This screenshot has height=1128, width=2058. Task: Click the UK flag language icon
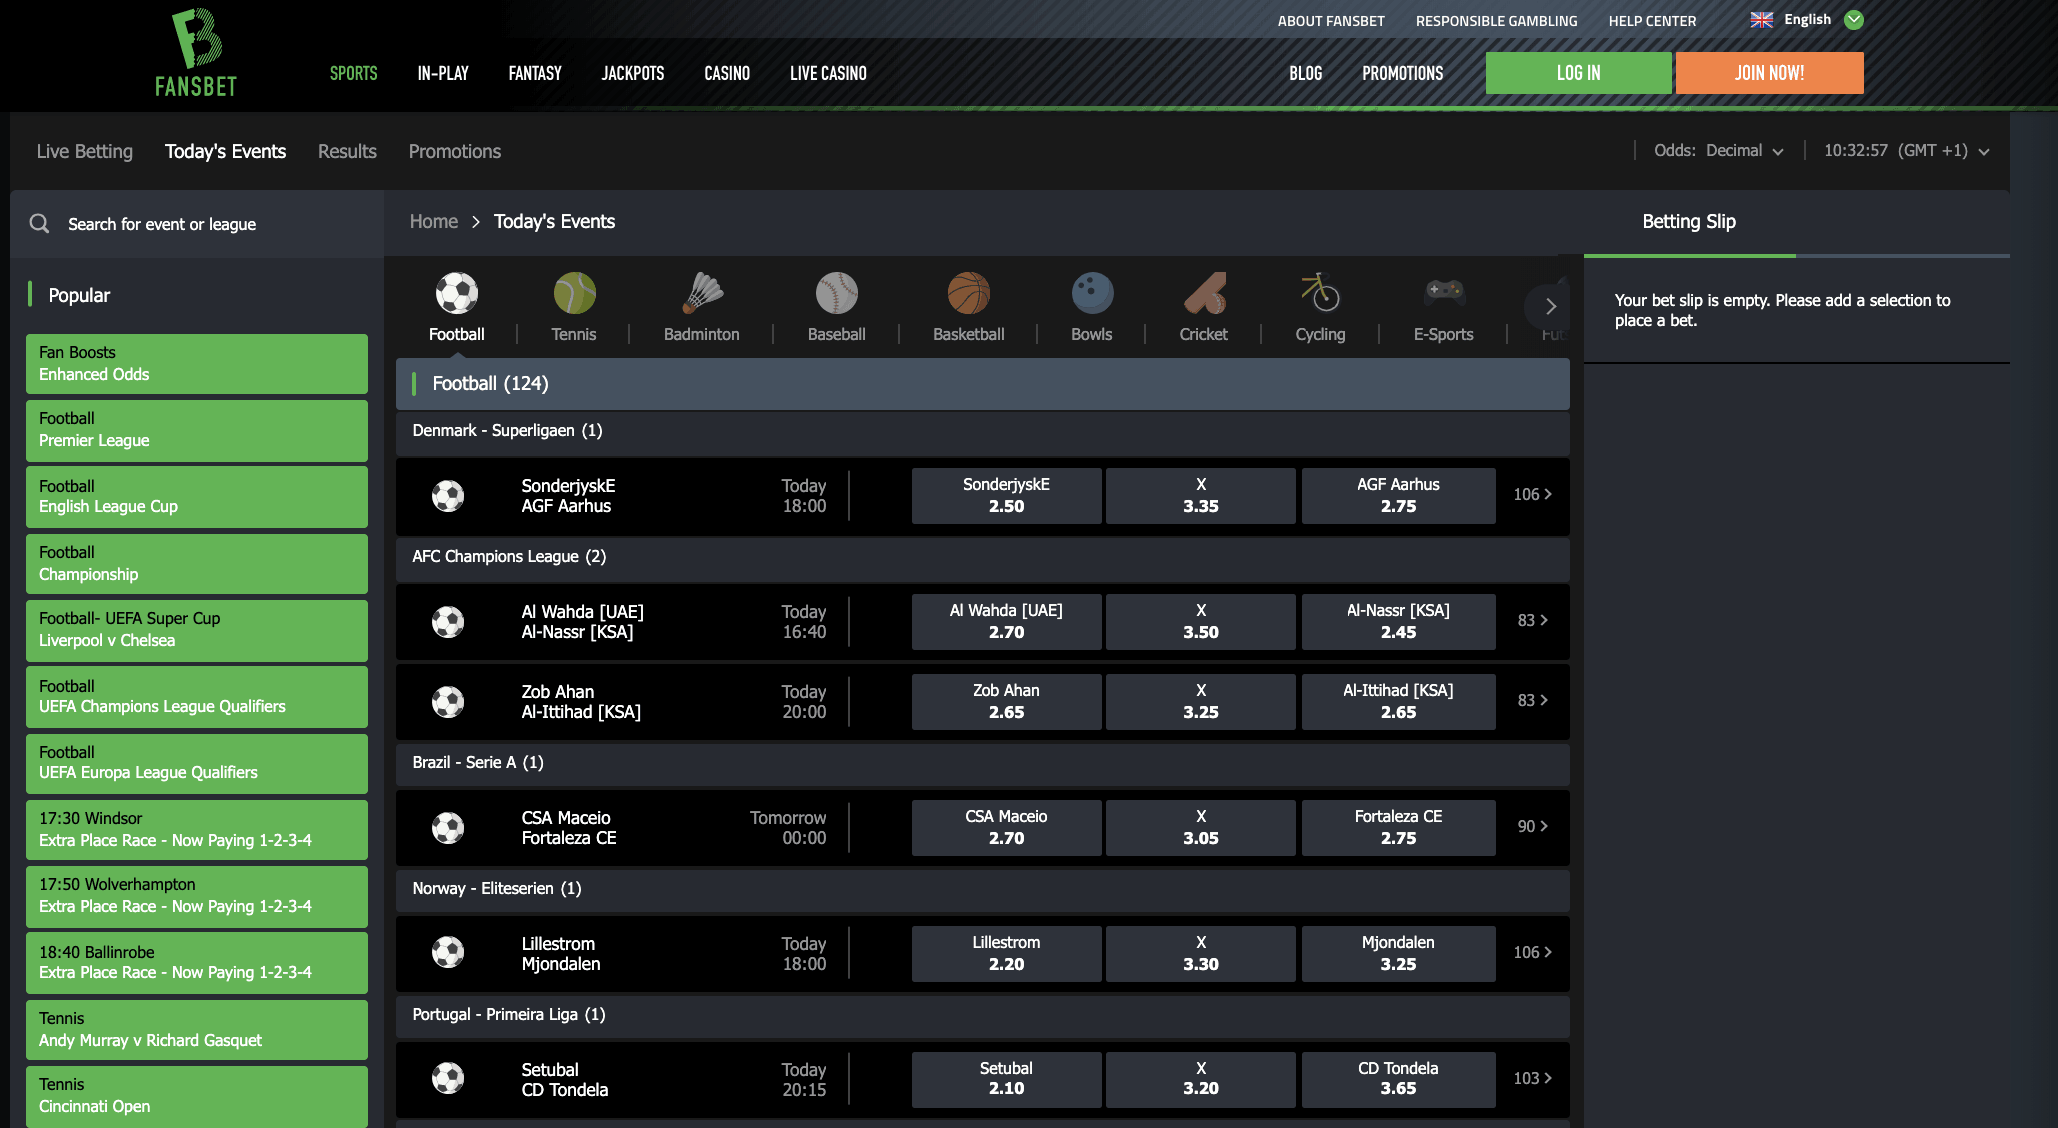pyautogui.click(x=1761, y=20)
